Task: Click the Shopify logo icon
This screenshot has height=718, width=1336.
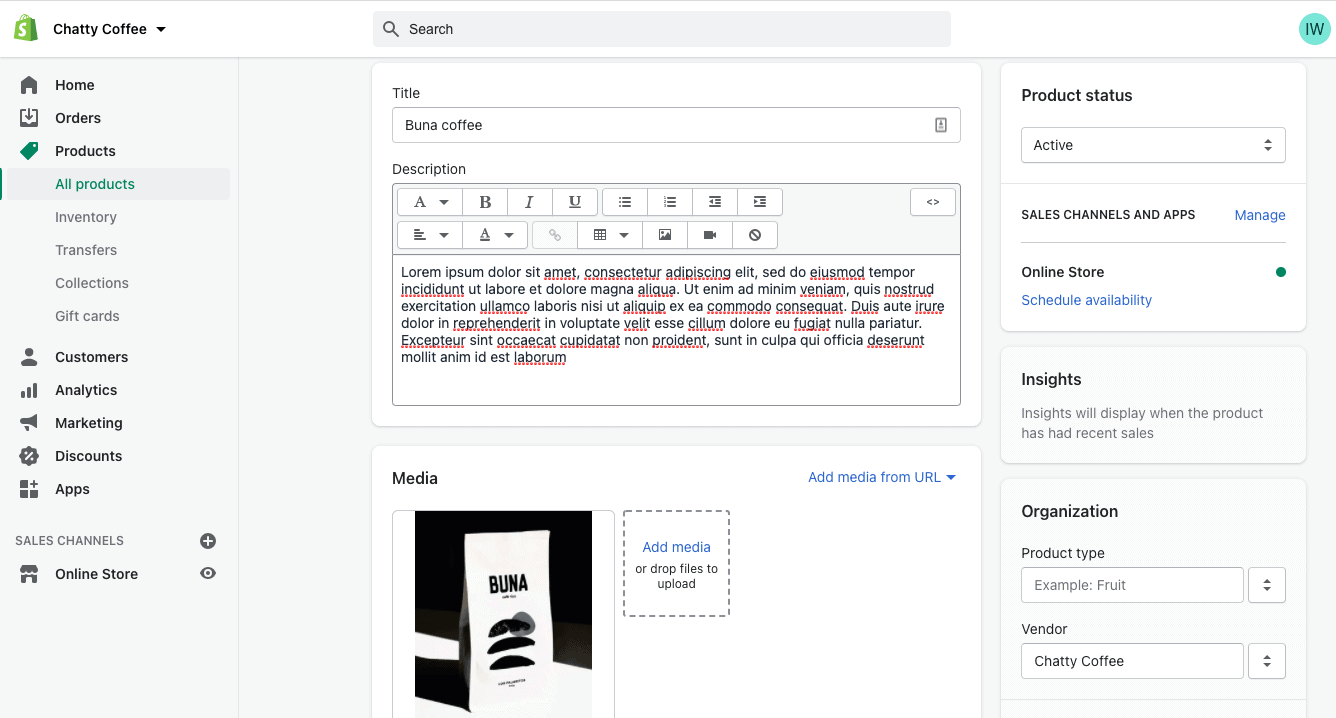Action: tap(26, 28)
